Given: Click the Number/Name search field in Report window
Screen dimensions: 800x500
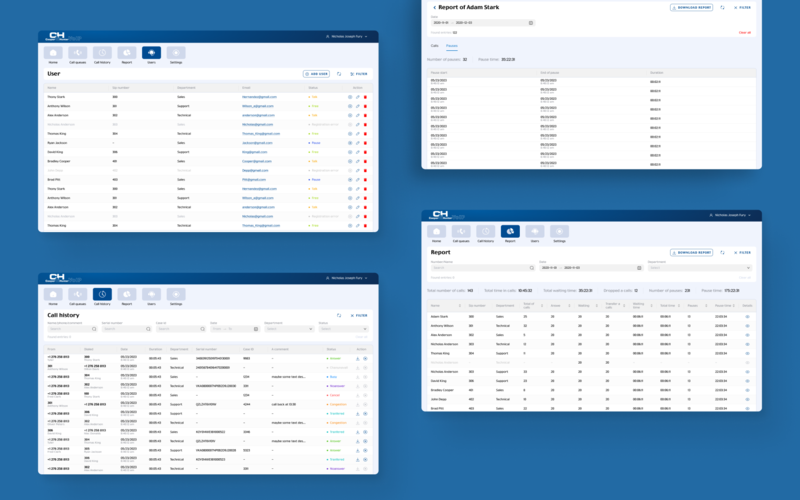Looking at the screenshot, I should (x=483, y=268).
